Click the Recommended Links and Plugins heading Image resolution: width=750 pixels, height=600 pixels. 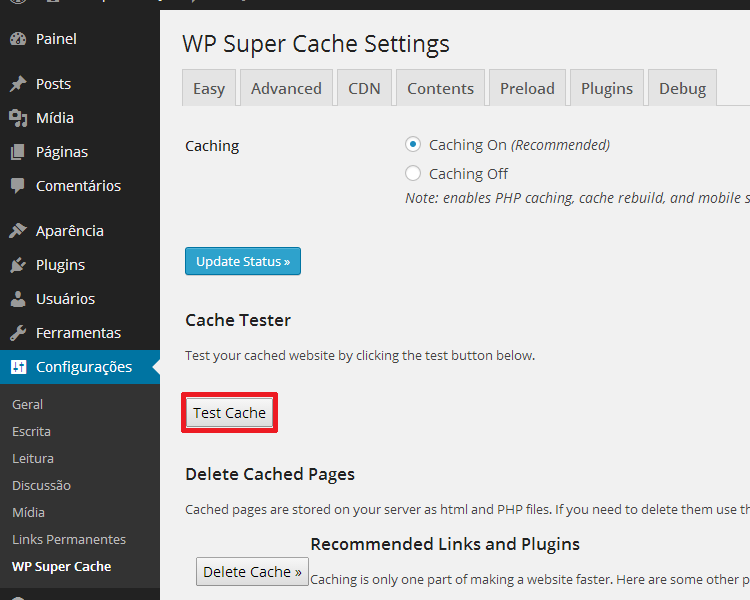coord(445,544)
